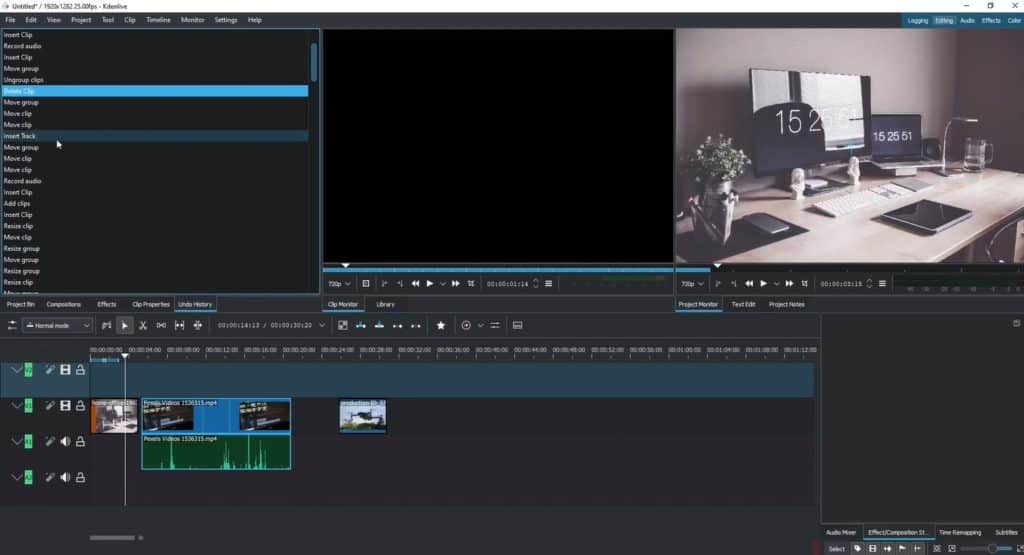Toggle the subtitle track icon in timeline toolbar
This screenshot has height=555, width=1024.
click(517, 325)
